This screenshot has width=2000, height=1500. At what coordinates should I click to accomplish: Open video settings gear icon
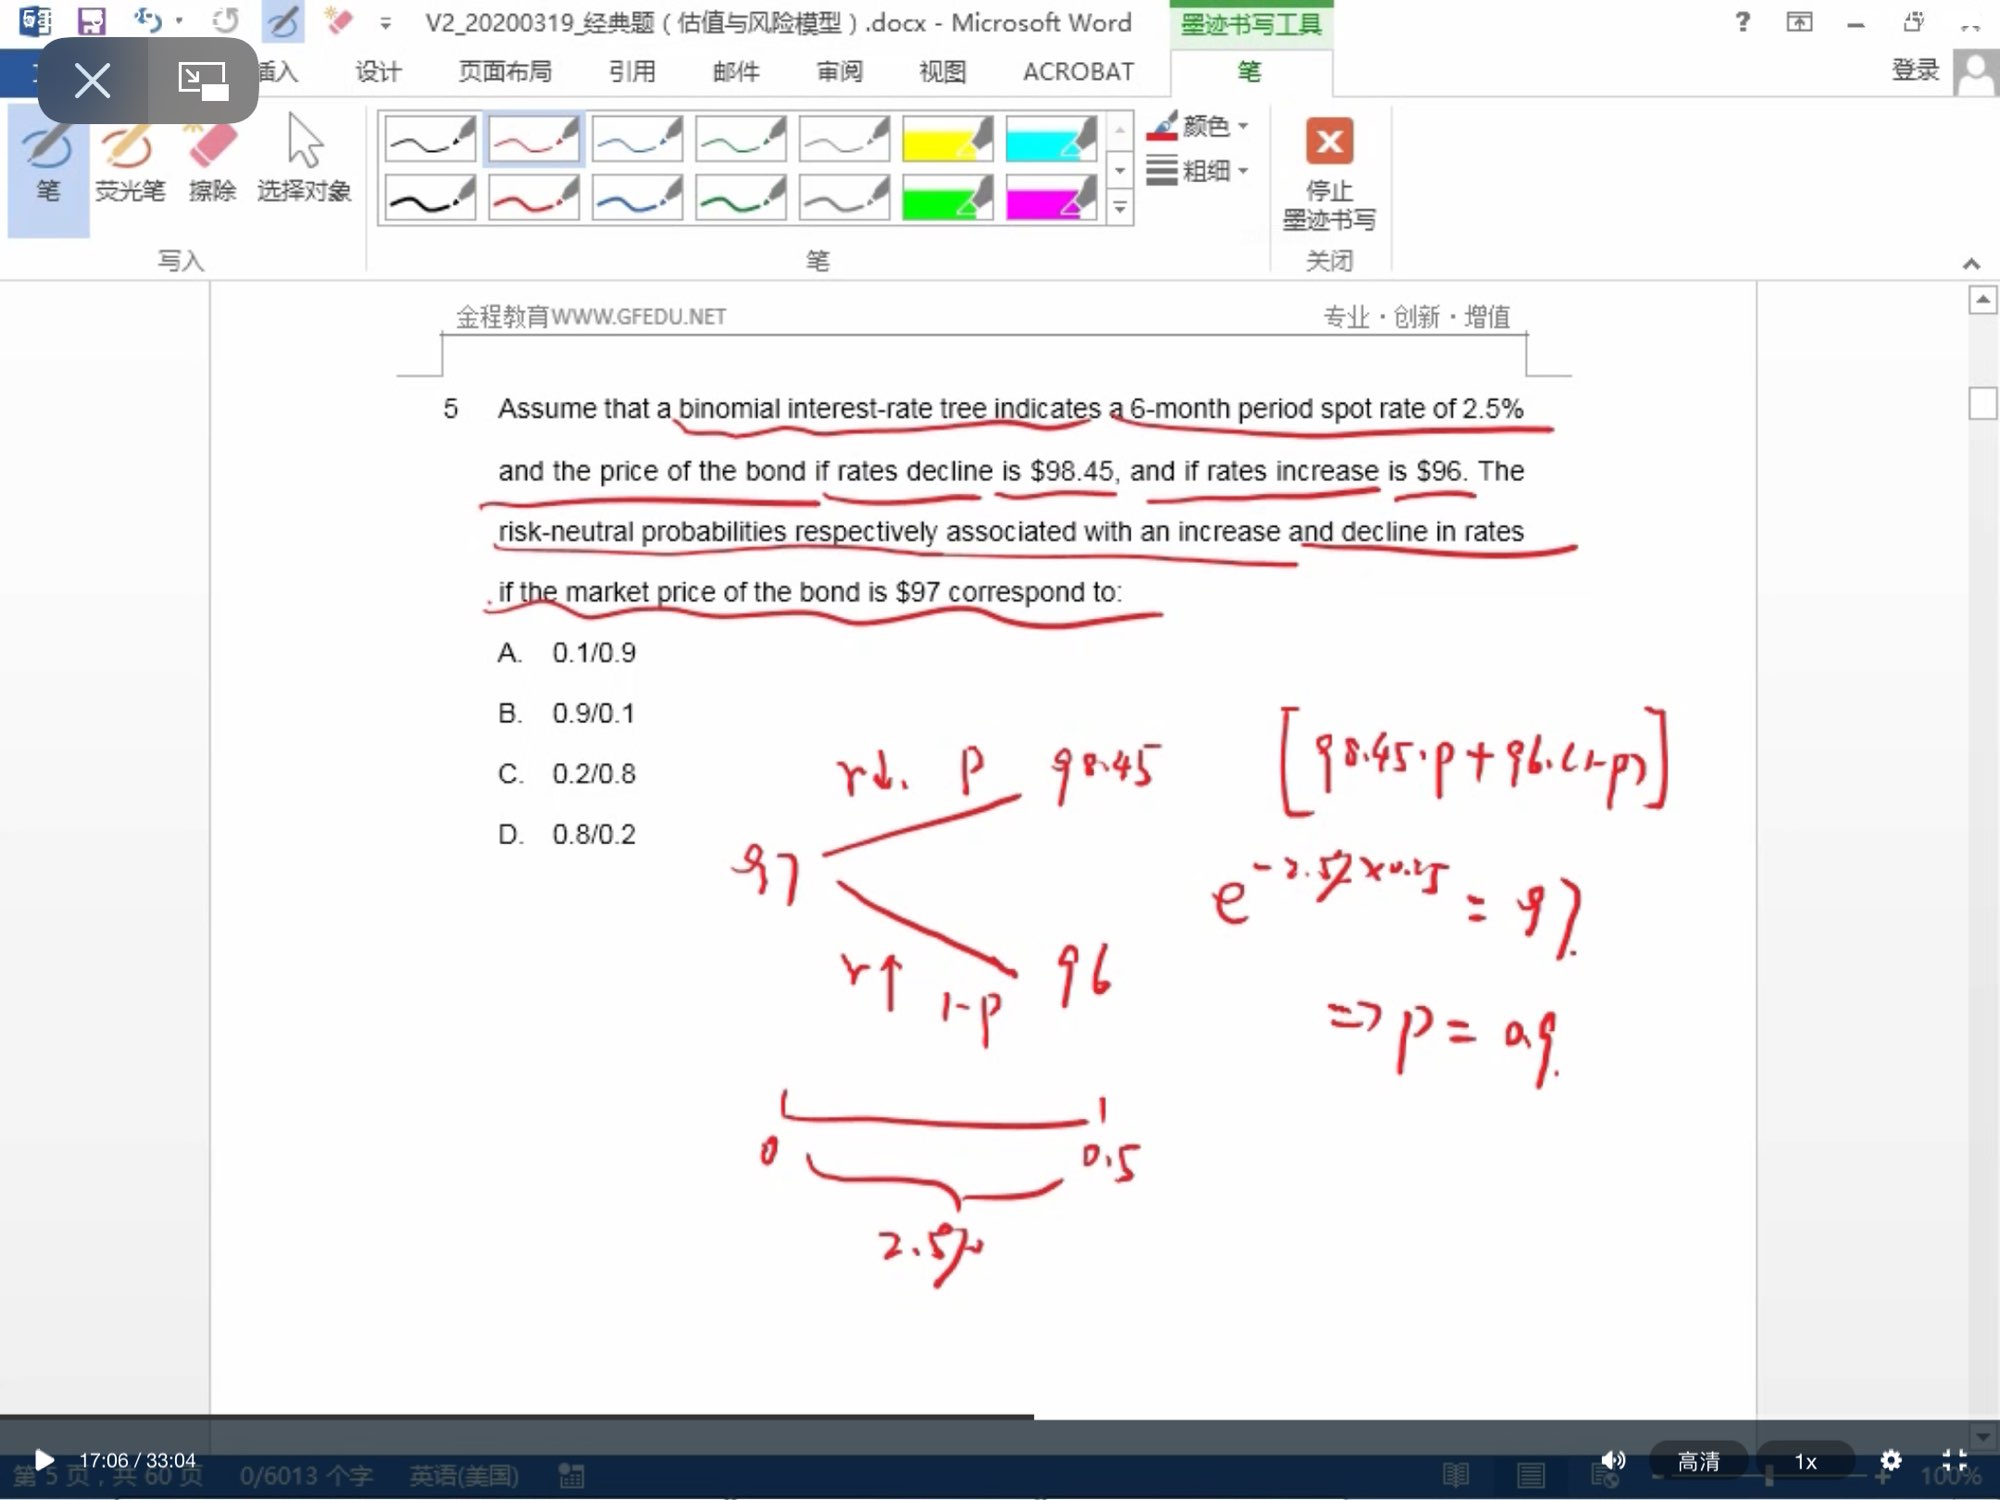(x=1890, y=1460)
